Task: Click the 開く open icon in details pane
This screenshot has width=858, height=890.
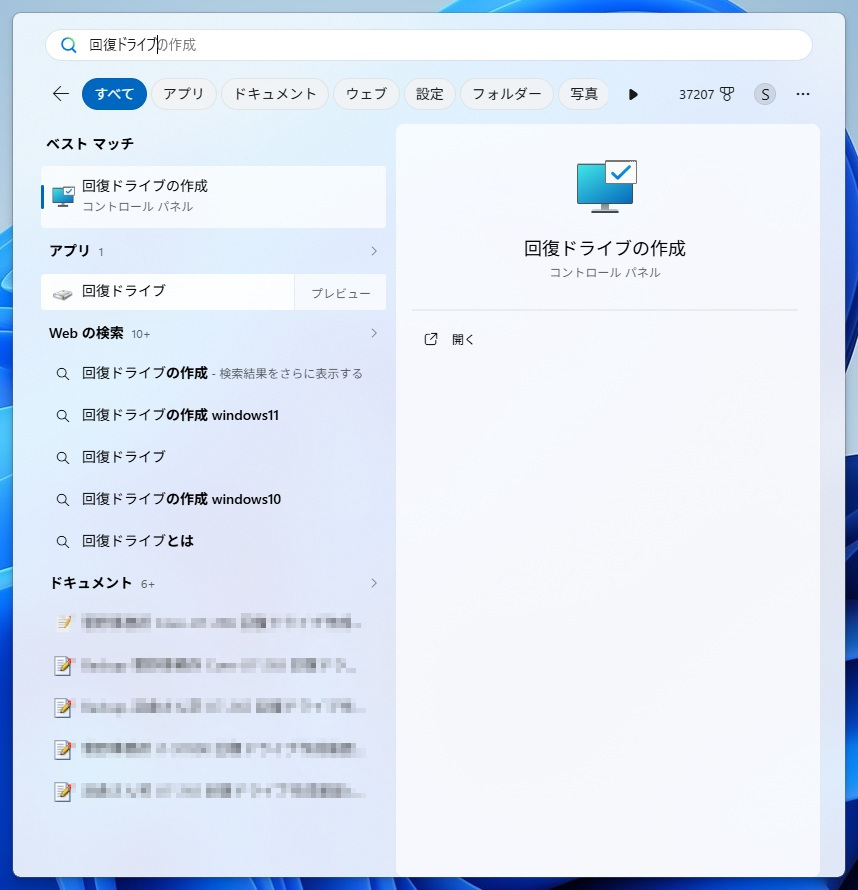Action: pyautogui.click(x=431, y=339)
